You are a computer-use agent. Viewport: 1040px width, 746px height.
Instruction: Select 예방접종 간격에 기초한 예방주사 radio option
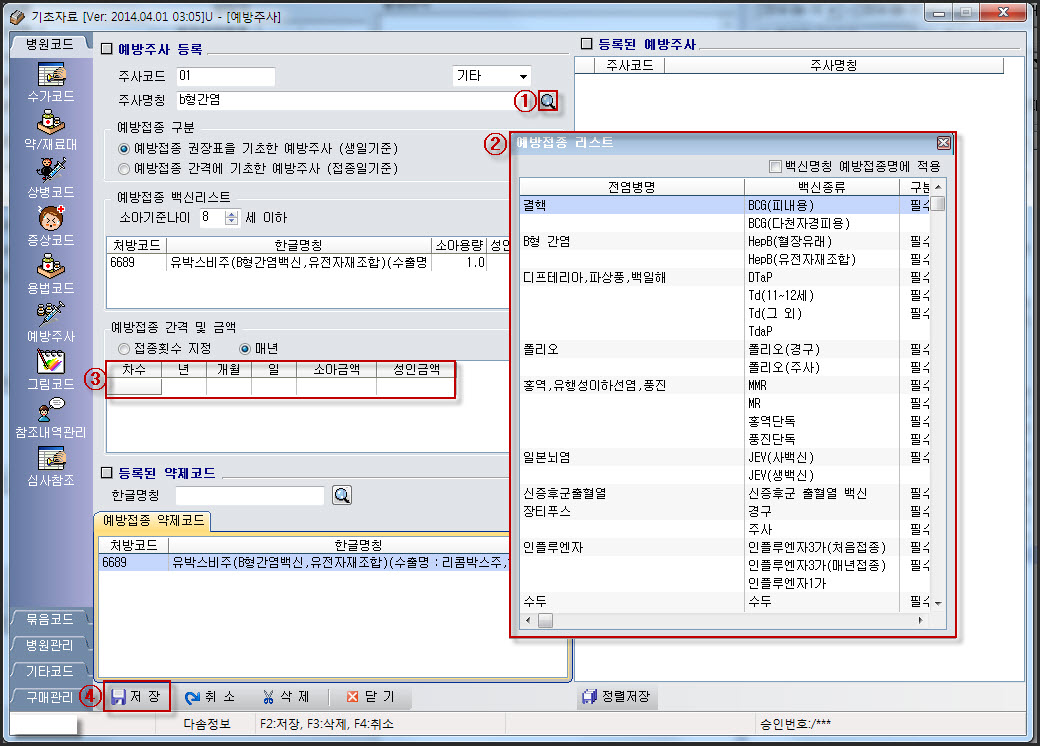click(x=125, y=167)
